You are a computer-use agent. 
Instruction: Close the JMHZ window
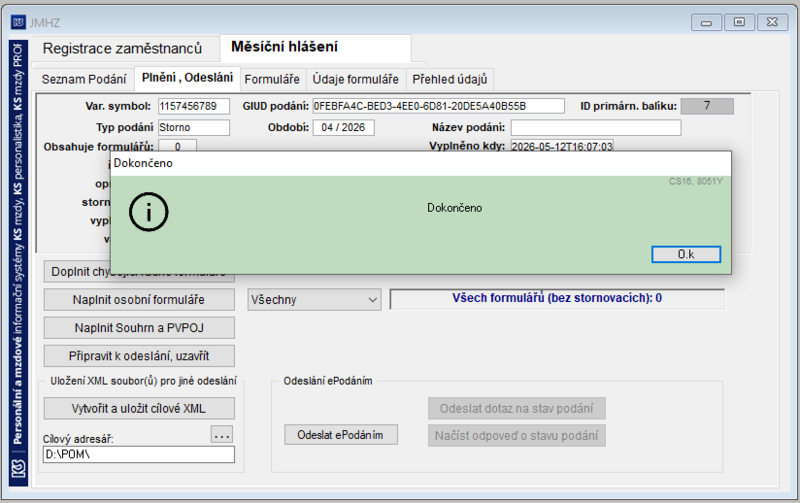point(772,22)
